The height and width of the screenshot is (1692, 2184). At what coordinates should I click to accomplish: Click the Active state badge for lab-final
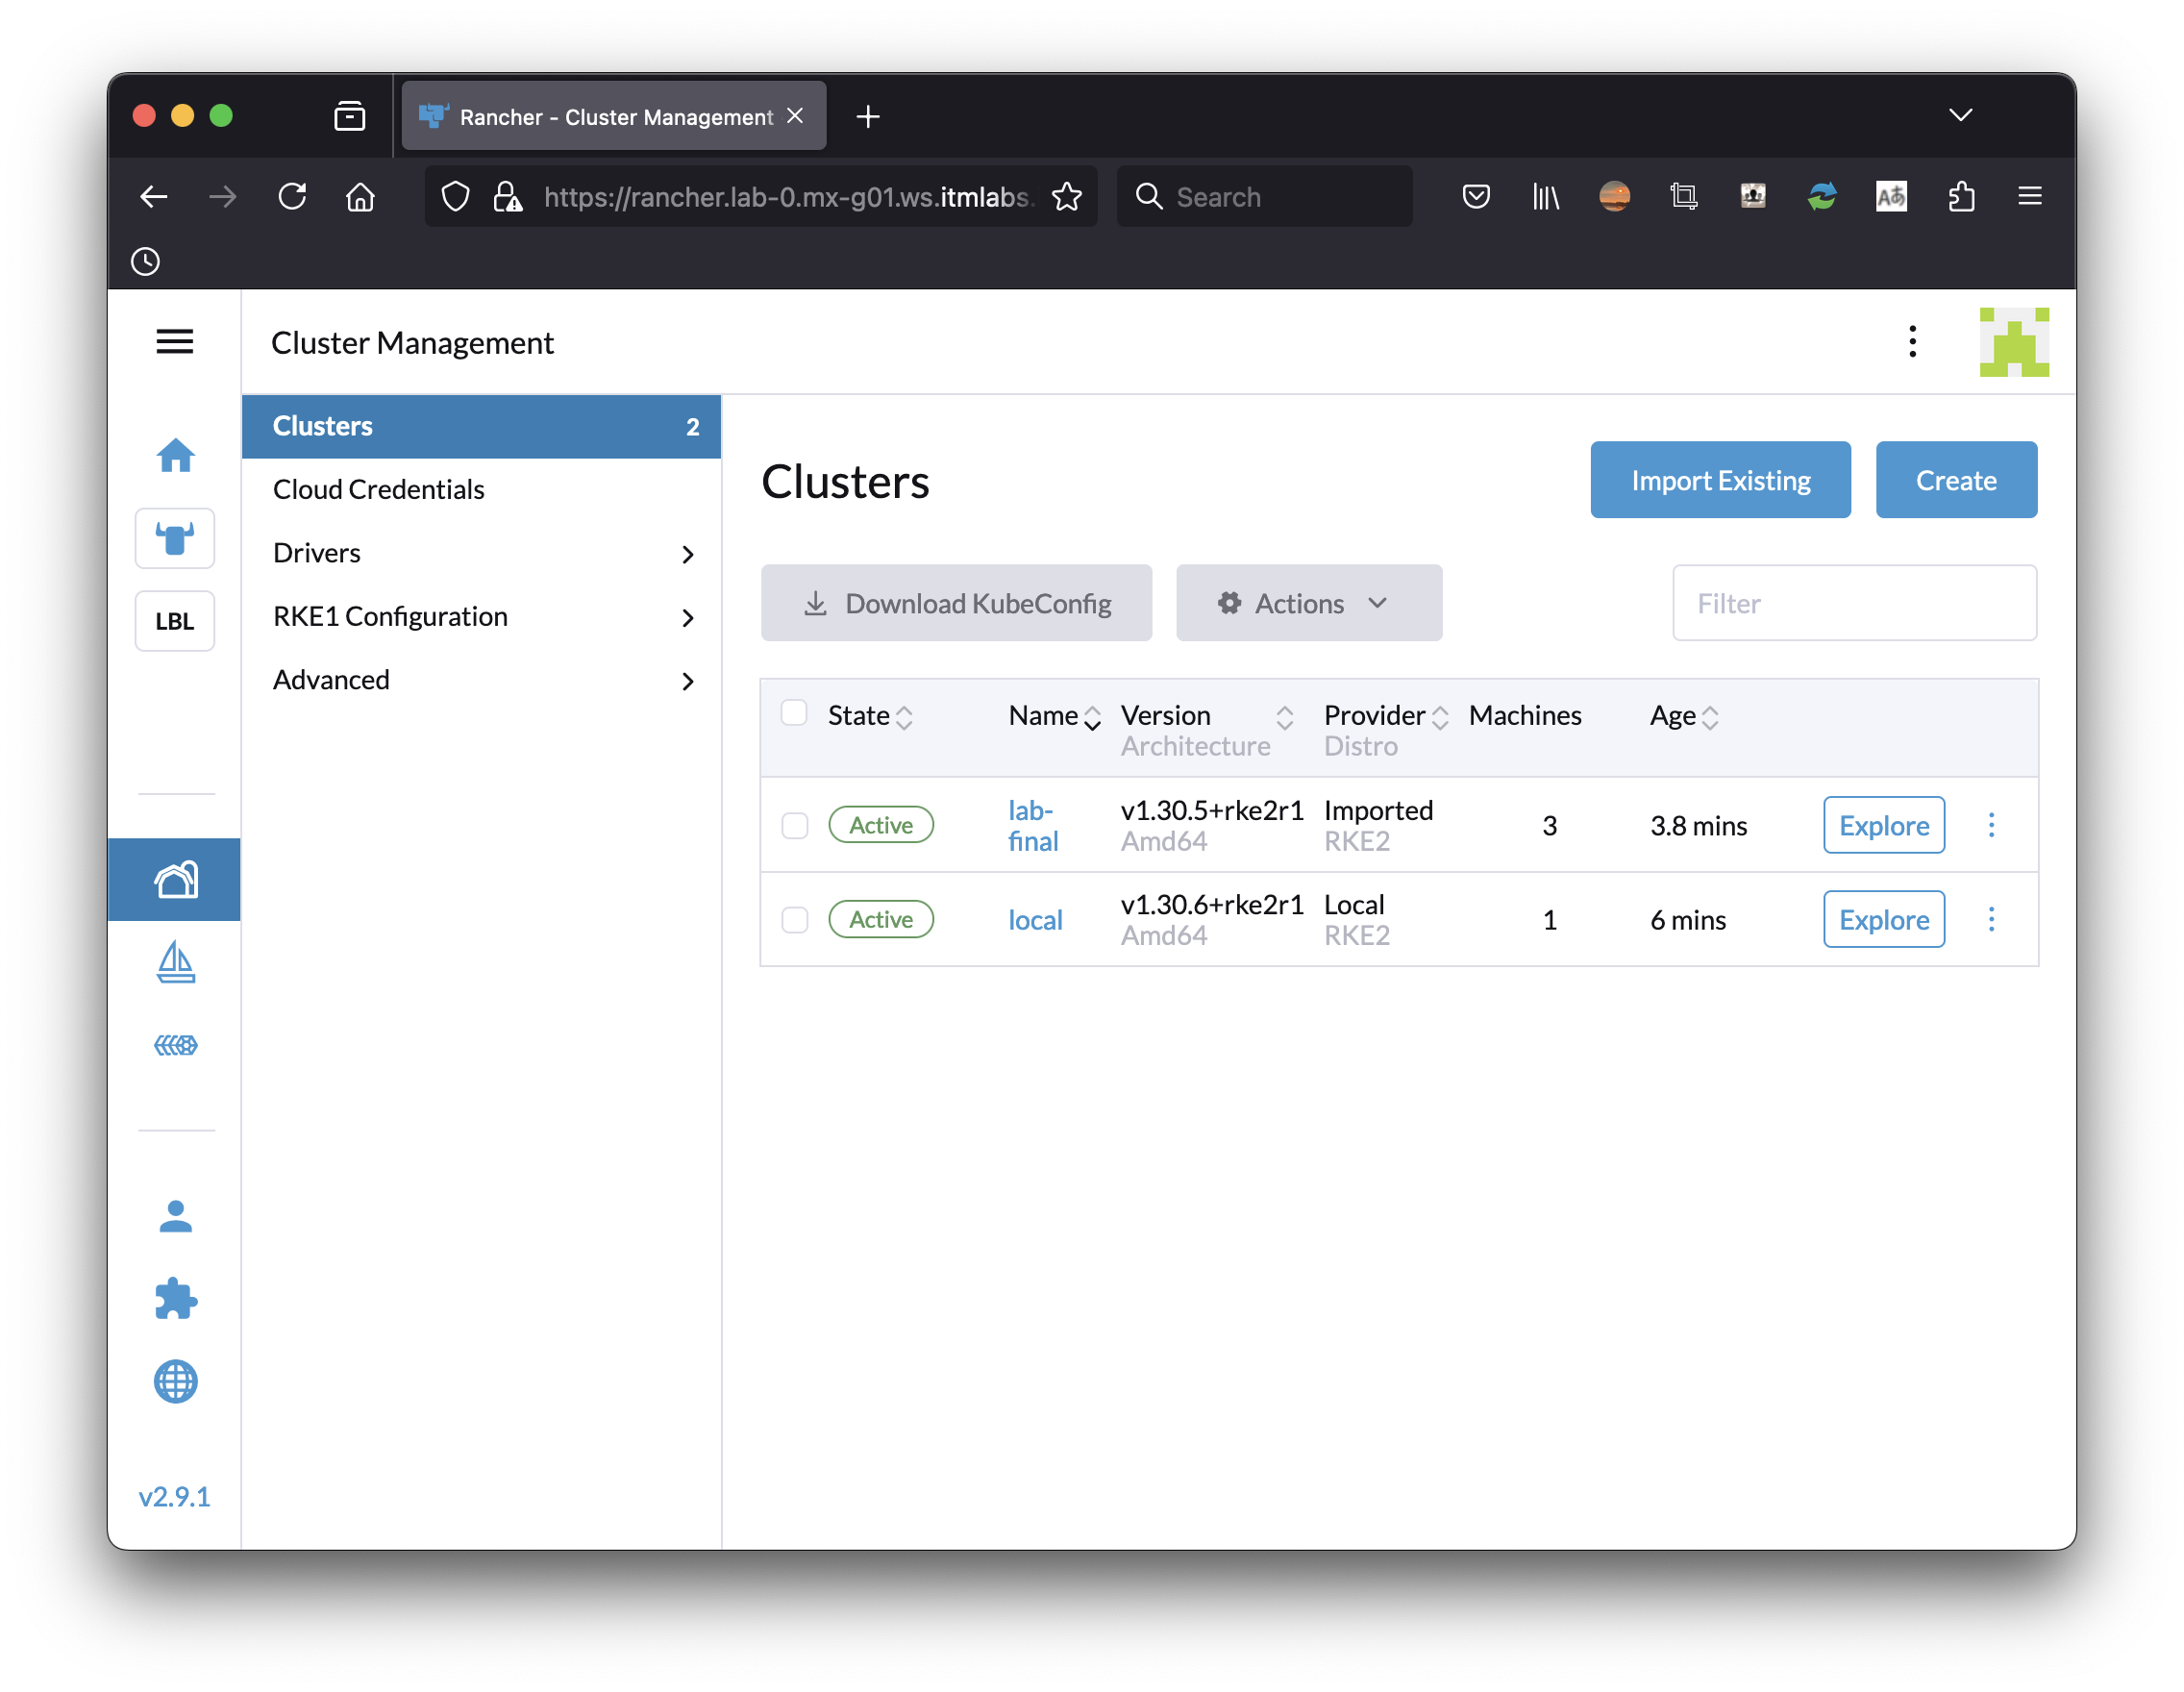(881, 825)
